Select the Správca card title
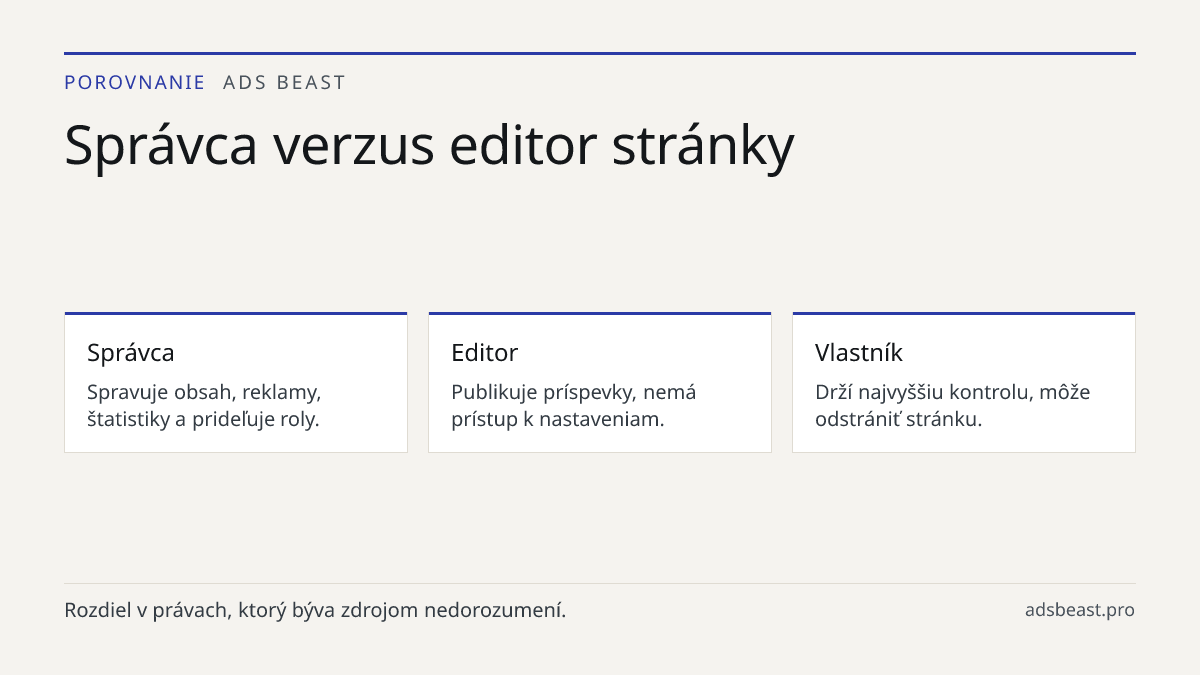The image size is (1200, 675). (131, 352)
